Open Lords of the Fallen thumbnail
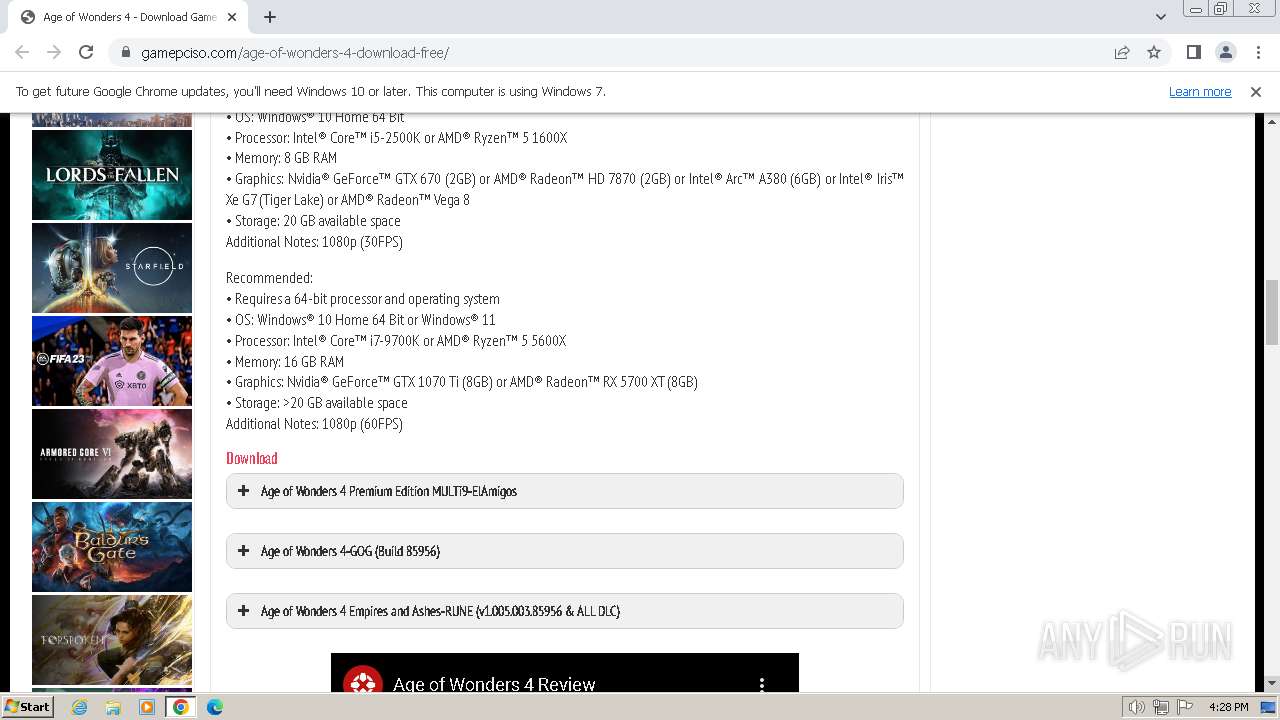 pos(112,175)
